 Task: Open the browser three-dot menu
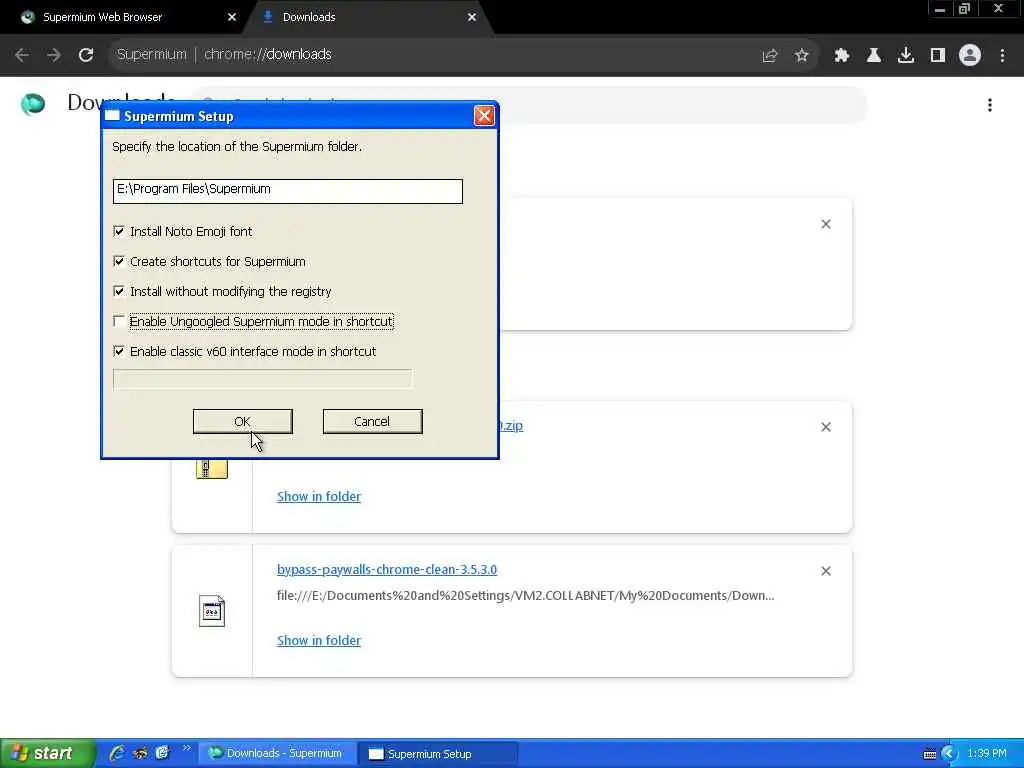(x=1002, y=56)
